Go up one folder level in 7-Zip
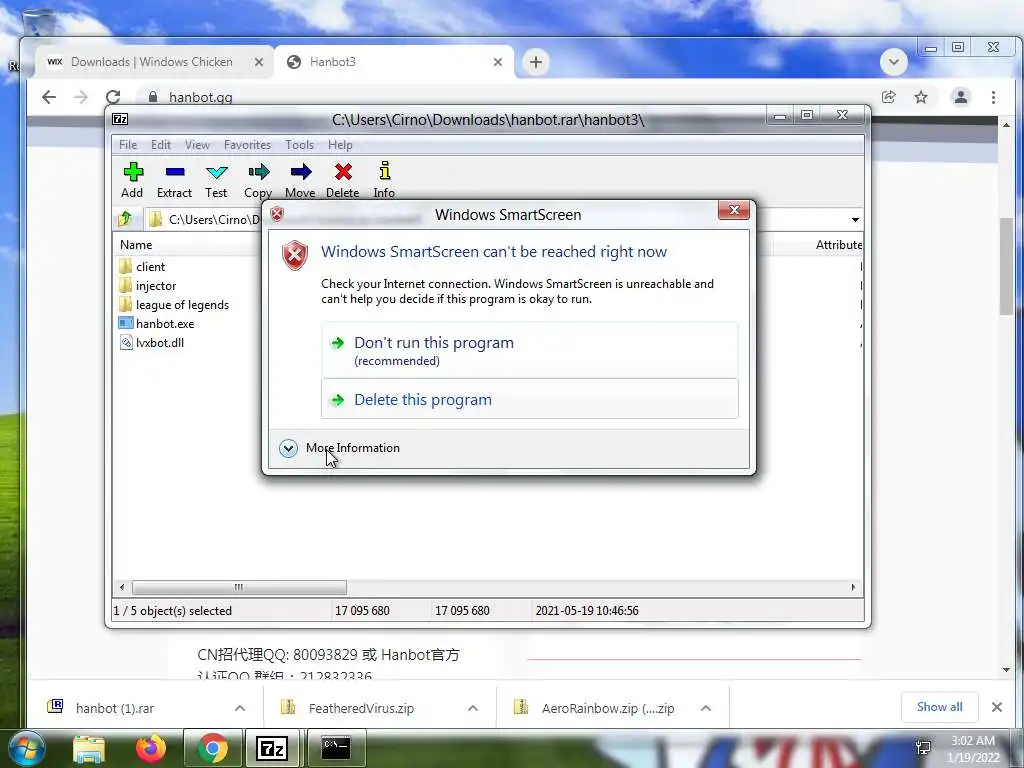1024x768 pixels. [125, 219]
